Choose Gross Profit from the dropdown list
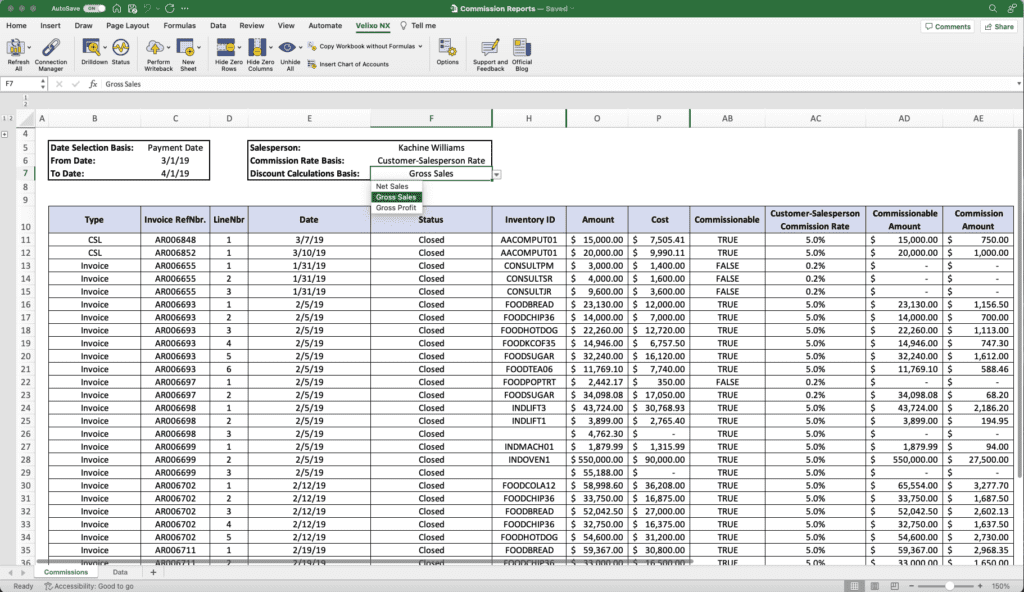1024x592 pixels. (x=397, y=208)
